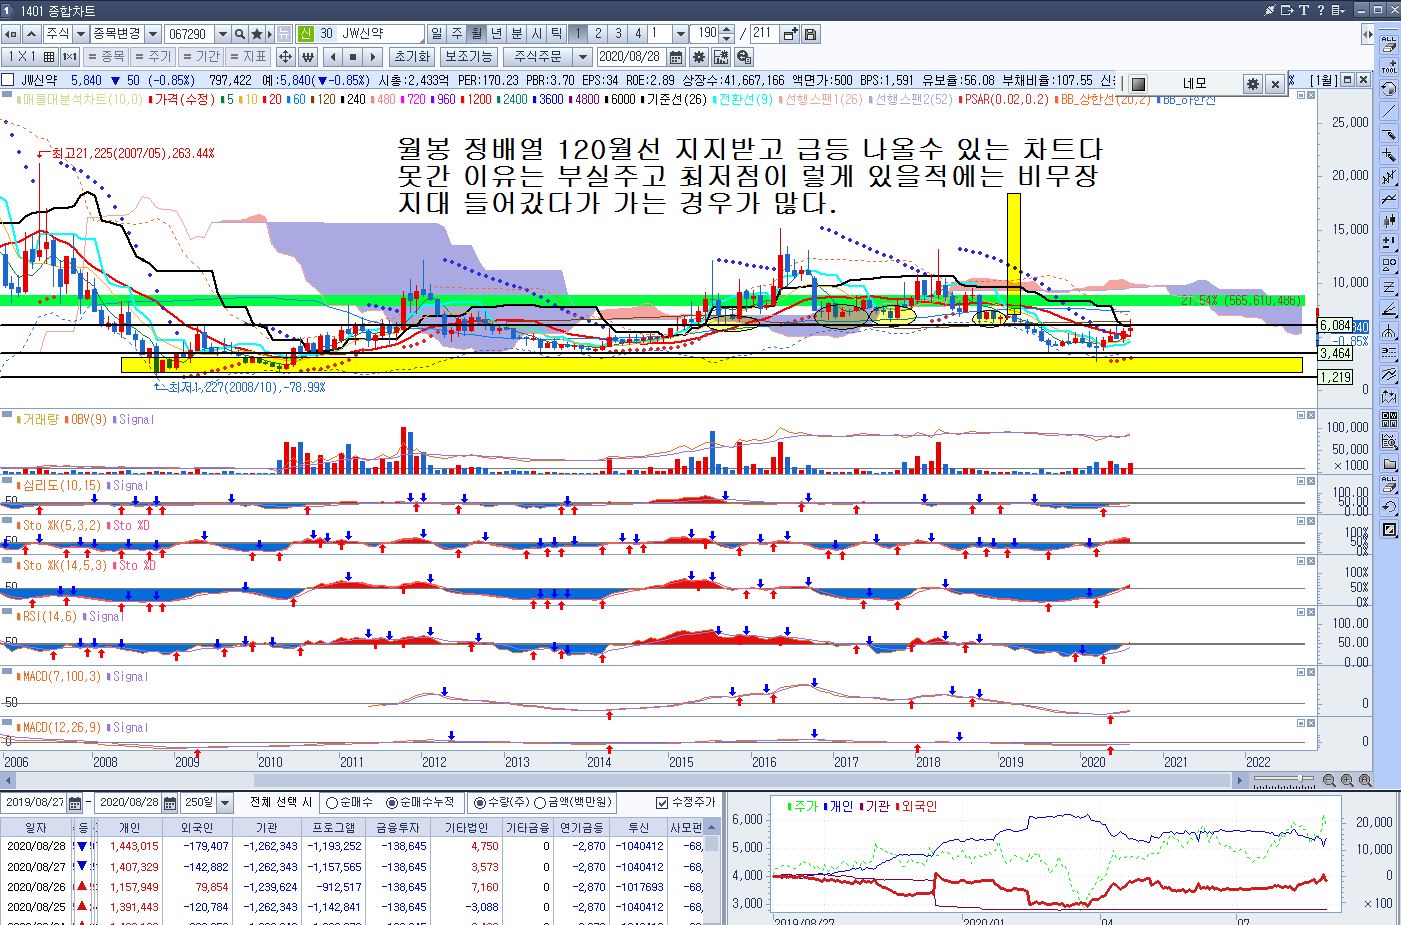Open the stock code 067290 dropdown

coord(222,34)
